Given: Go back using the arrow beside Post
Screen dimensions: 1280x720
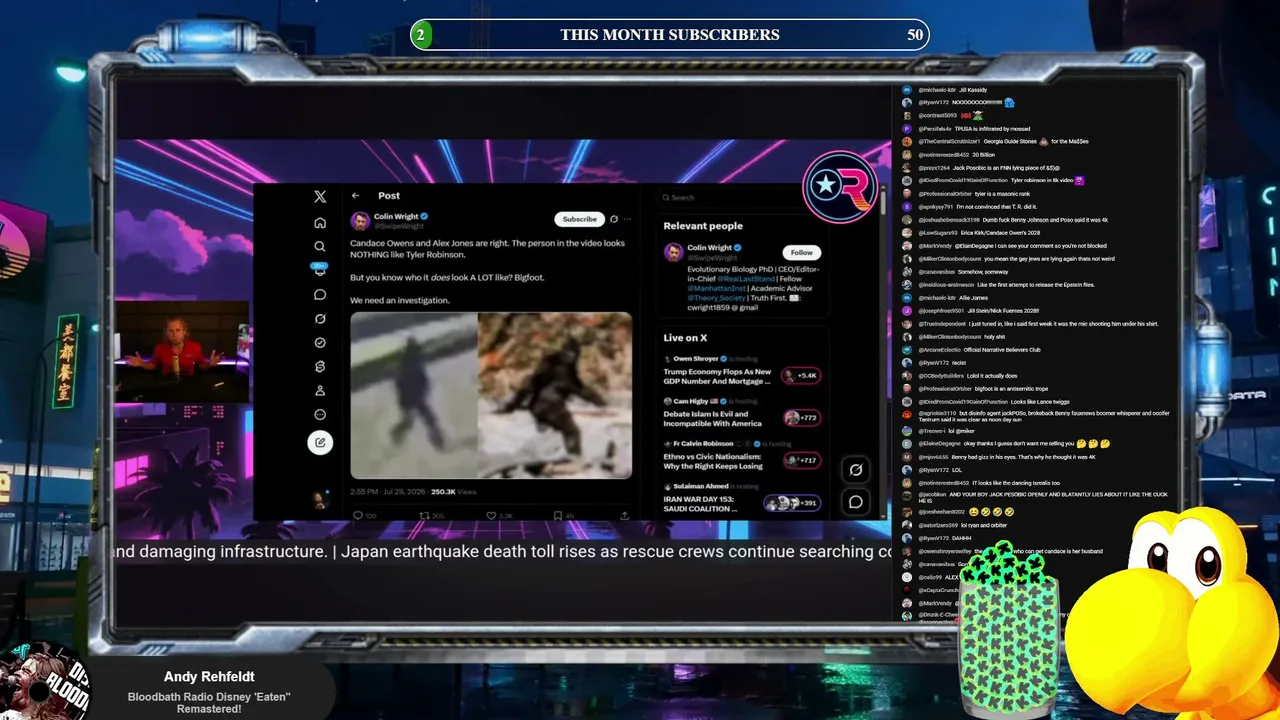Looking at the screenshot, I should tap(355, 195).
